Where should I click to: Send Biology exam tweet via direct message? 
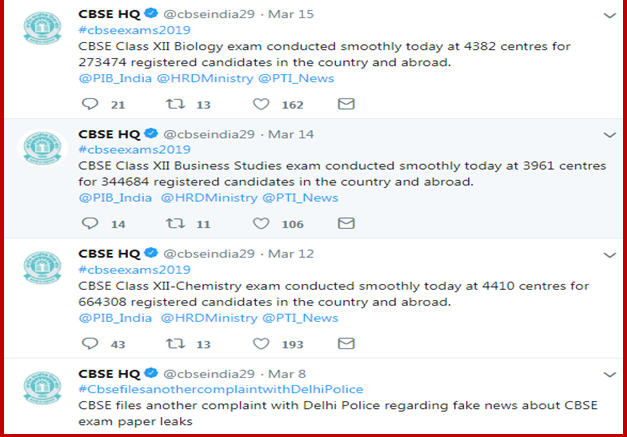coord(346,104)
